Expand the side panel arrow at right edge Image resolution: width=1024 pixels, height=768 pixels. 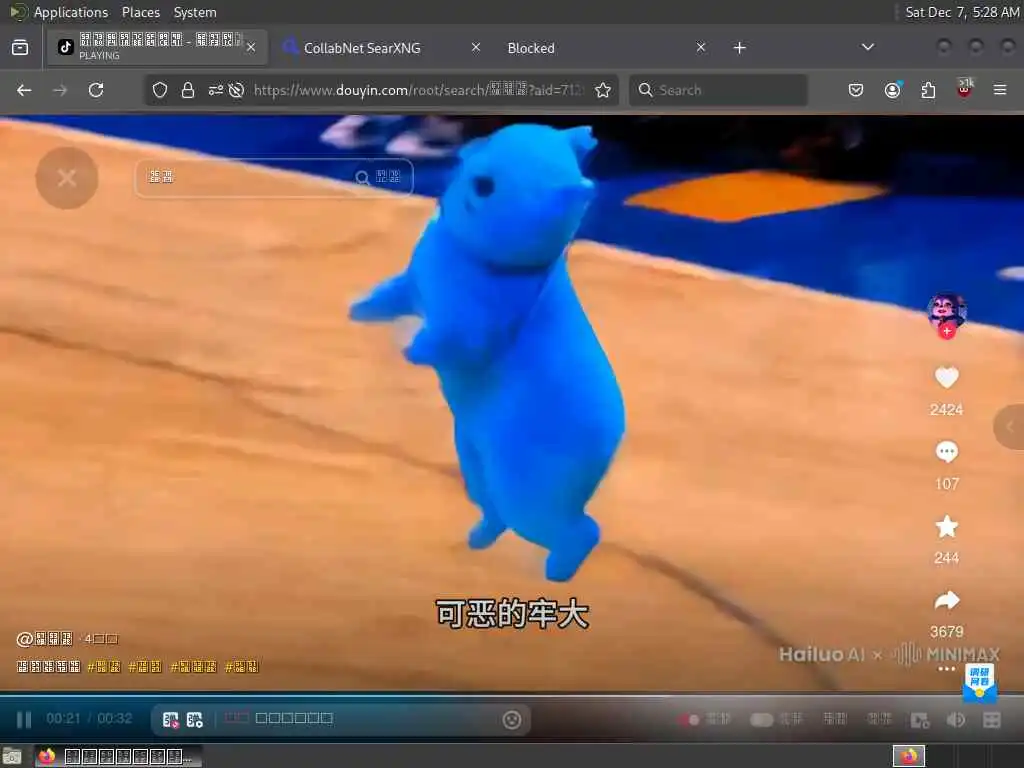1010,426
